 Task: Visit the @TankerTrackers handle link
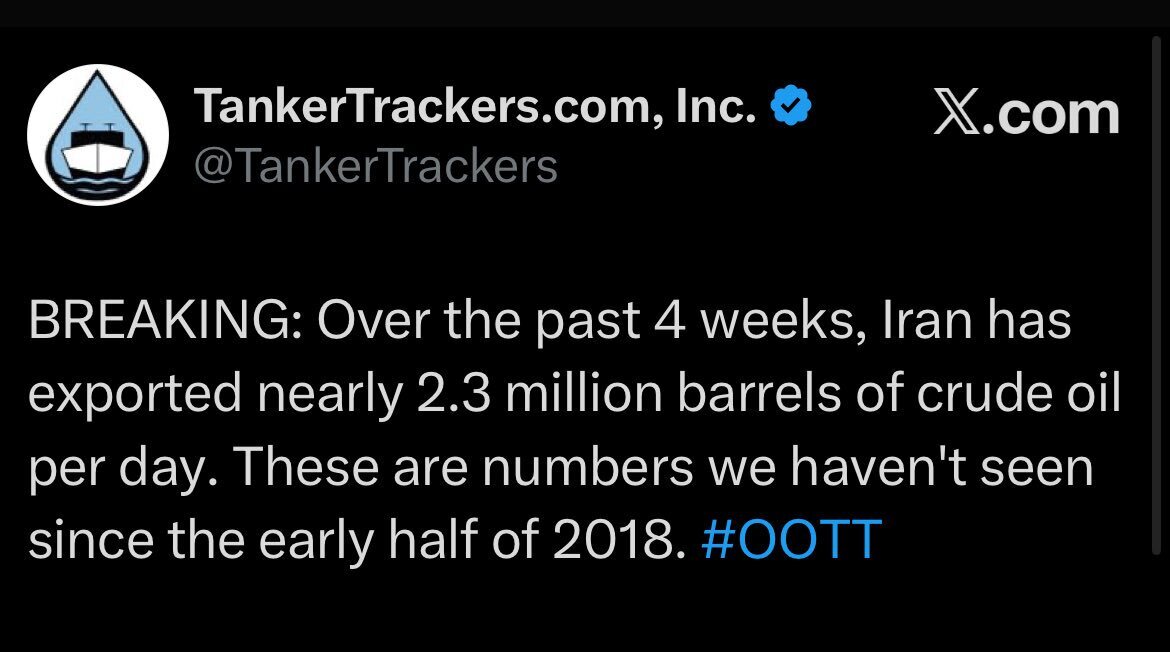[x=374, y=165]
